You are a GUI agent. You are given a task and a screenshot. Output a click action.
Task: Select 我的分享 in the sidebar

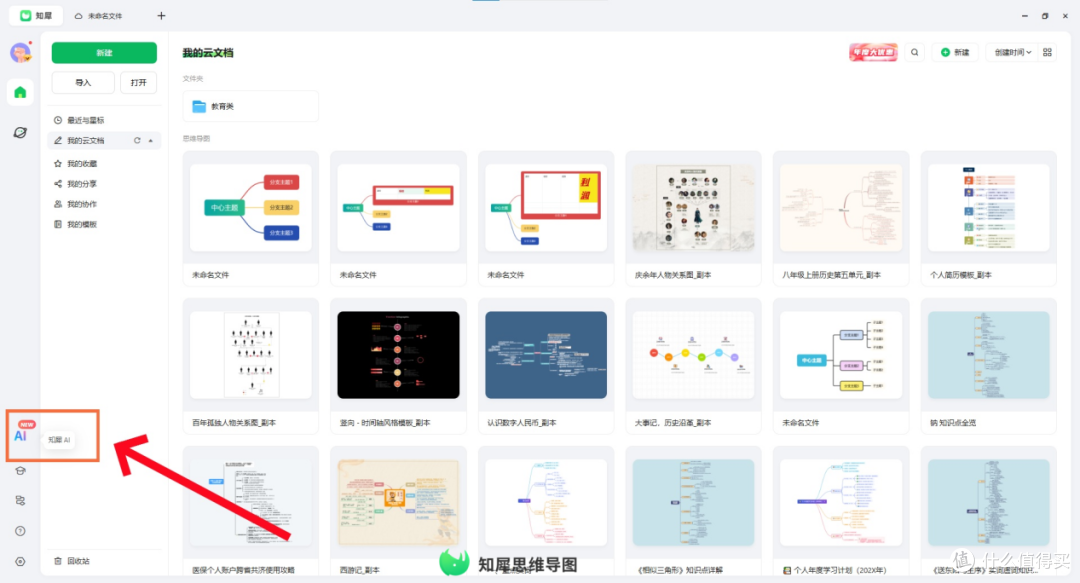click(x=105, y=184)
